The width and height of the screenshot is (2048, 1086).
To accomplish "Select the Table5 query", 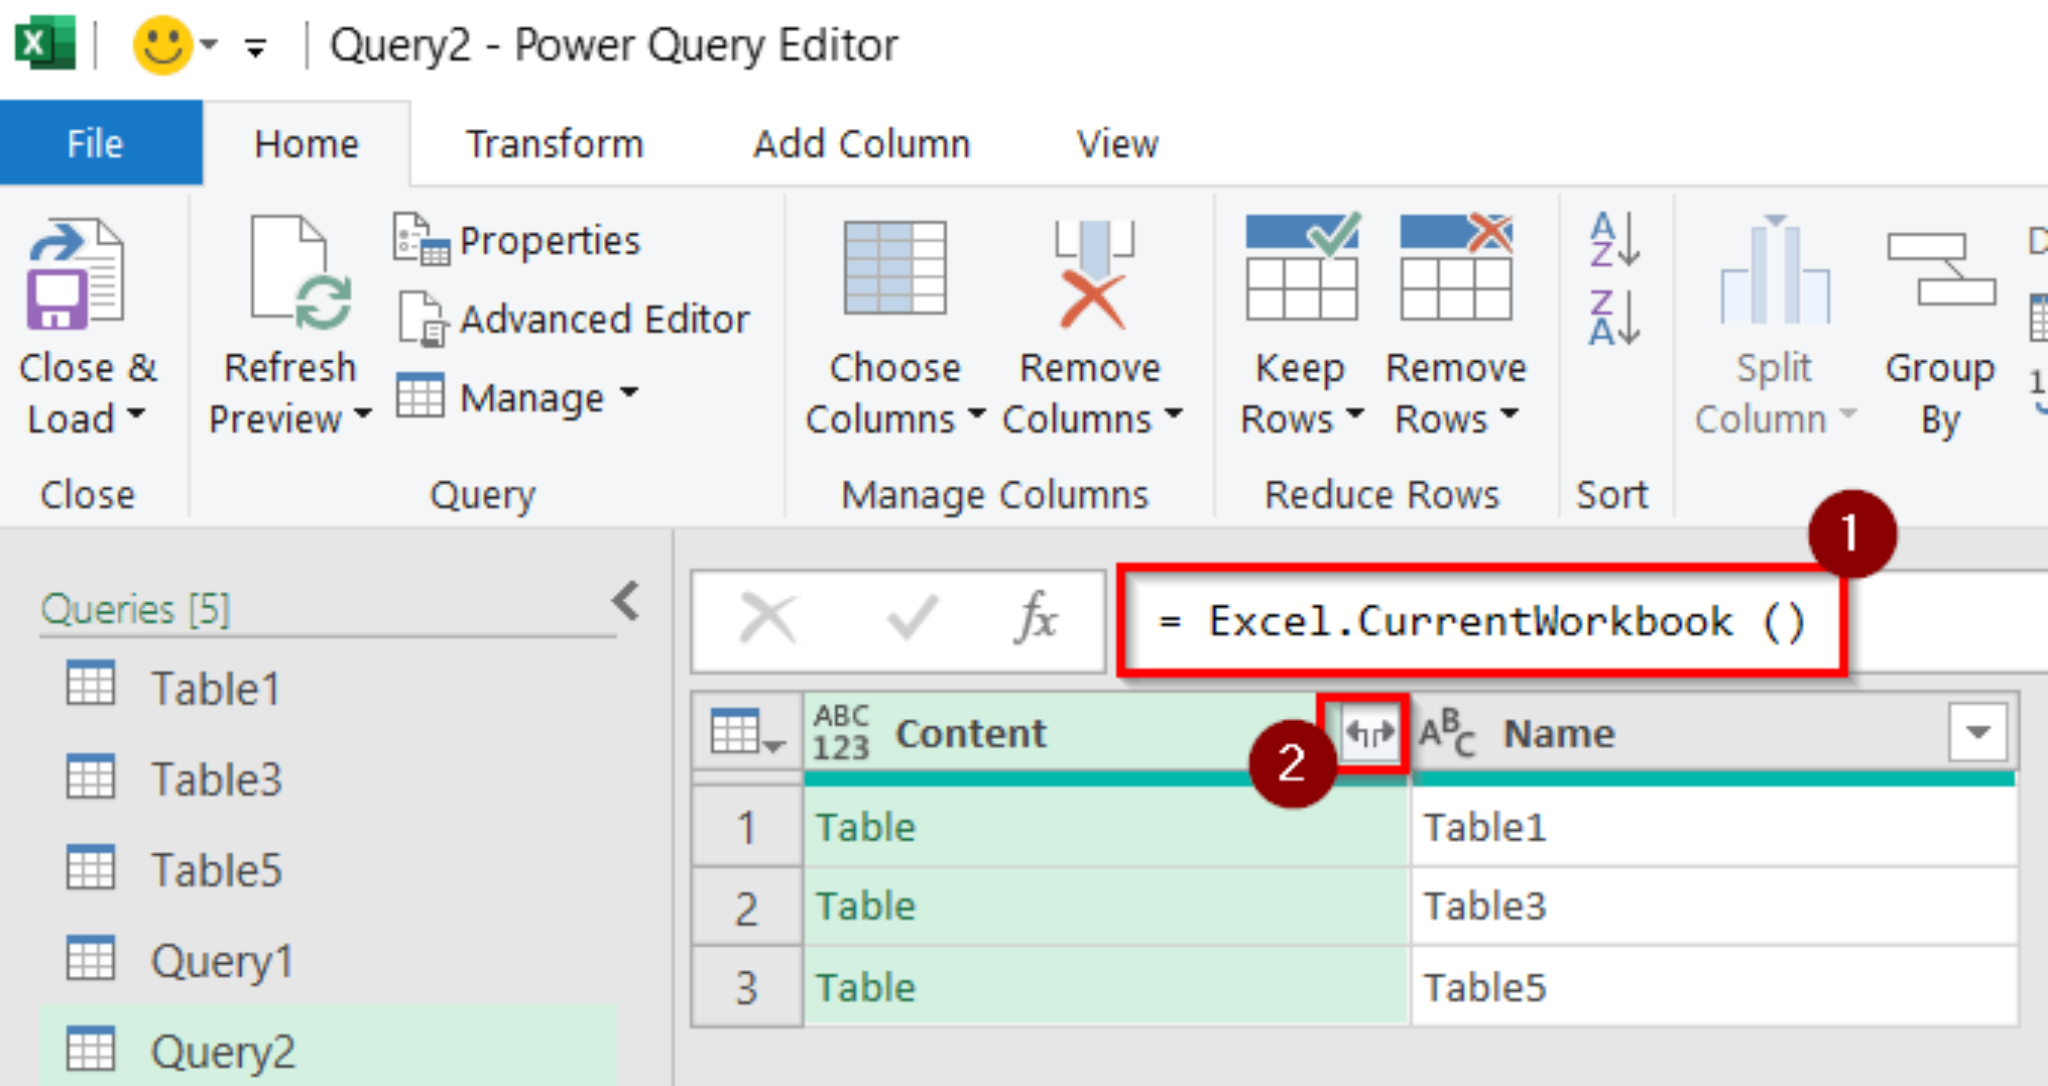I will 328,870.
